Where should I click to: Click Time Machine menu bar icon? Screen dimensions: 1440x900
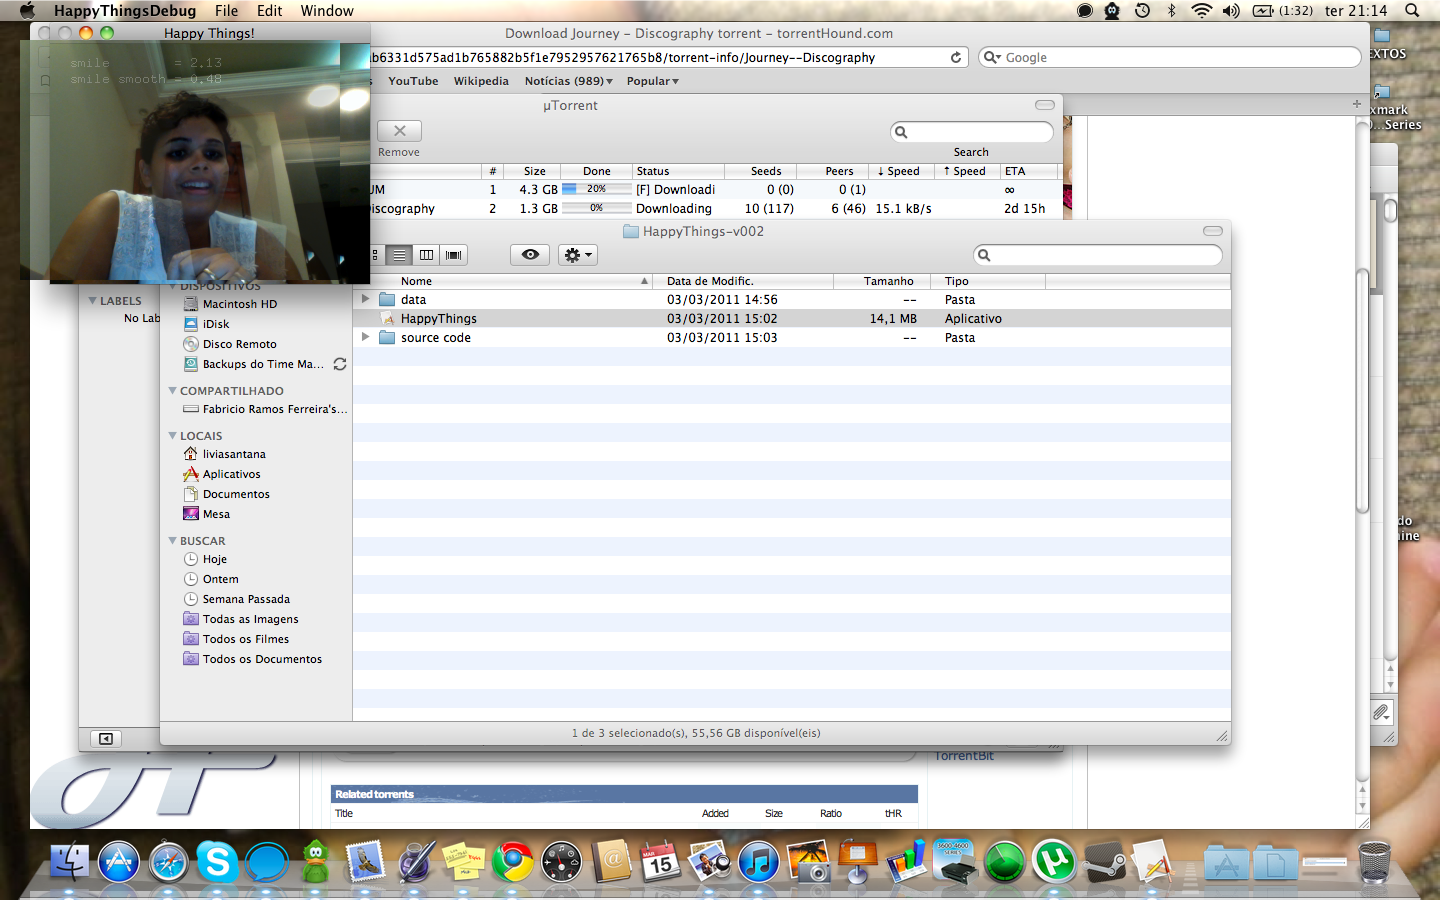coord(1142,10)
